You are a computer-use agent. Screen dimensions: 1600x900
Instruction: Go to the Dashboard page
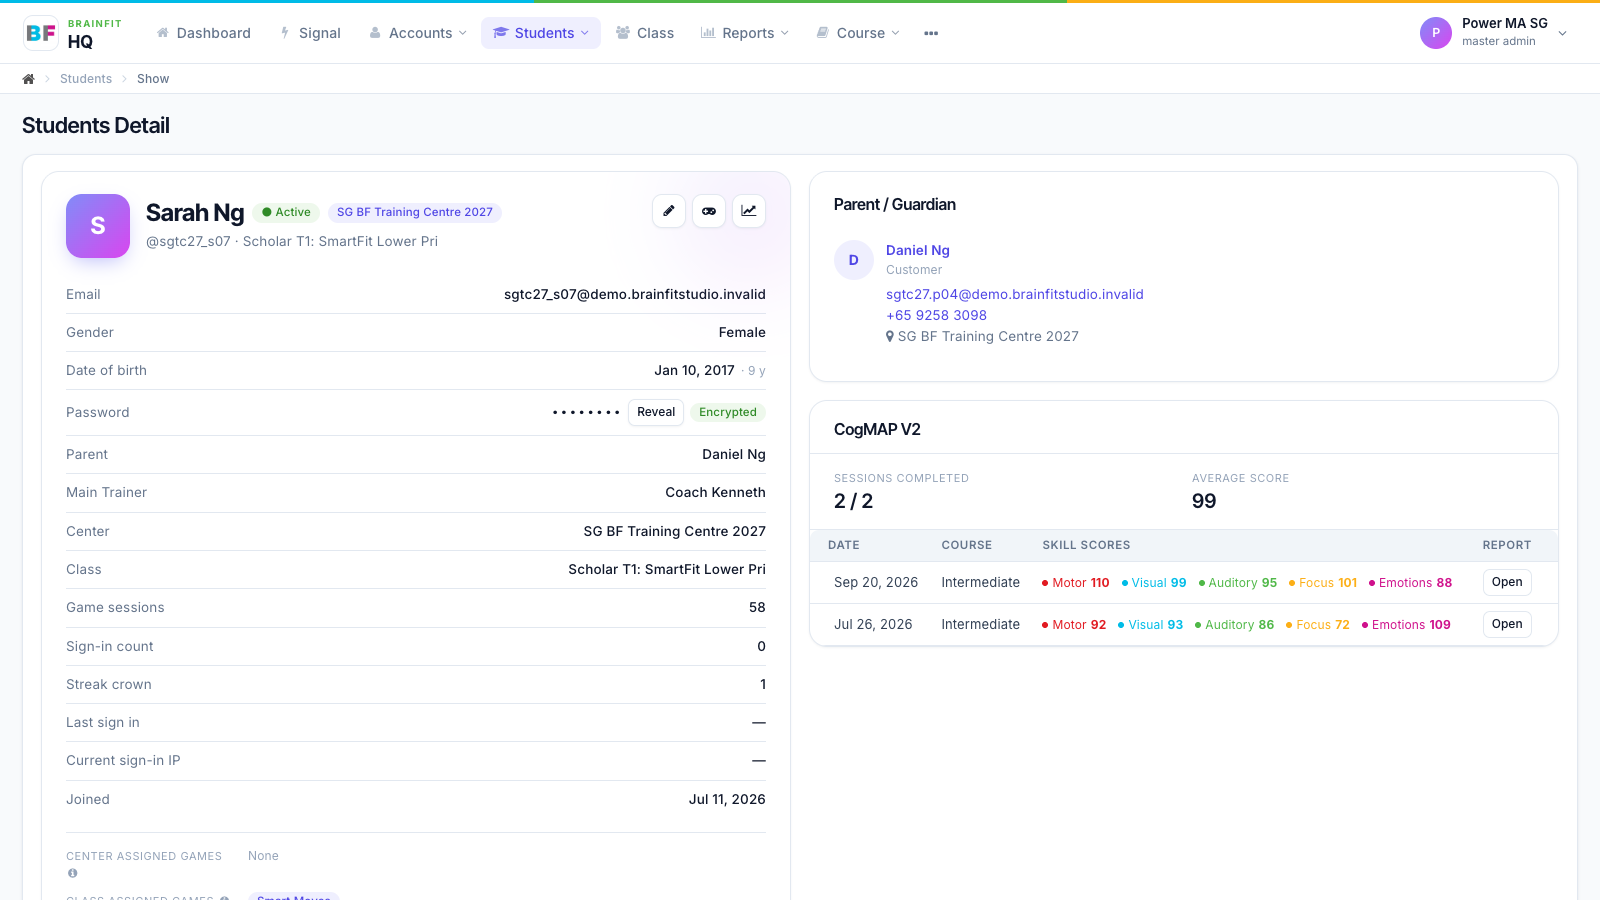point(204,33)
